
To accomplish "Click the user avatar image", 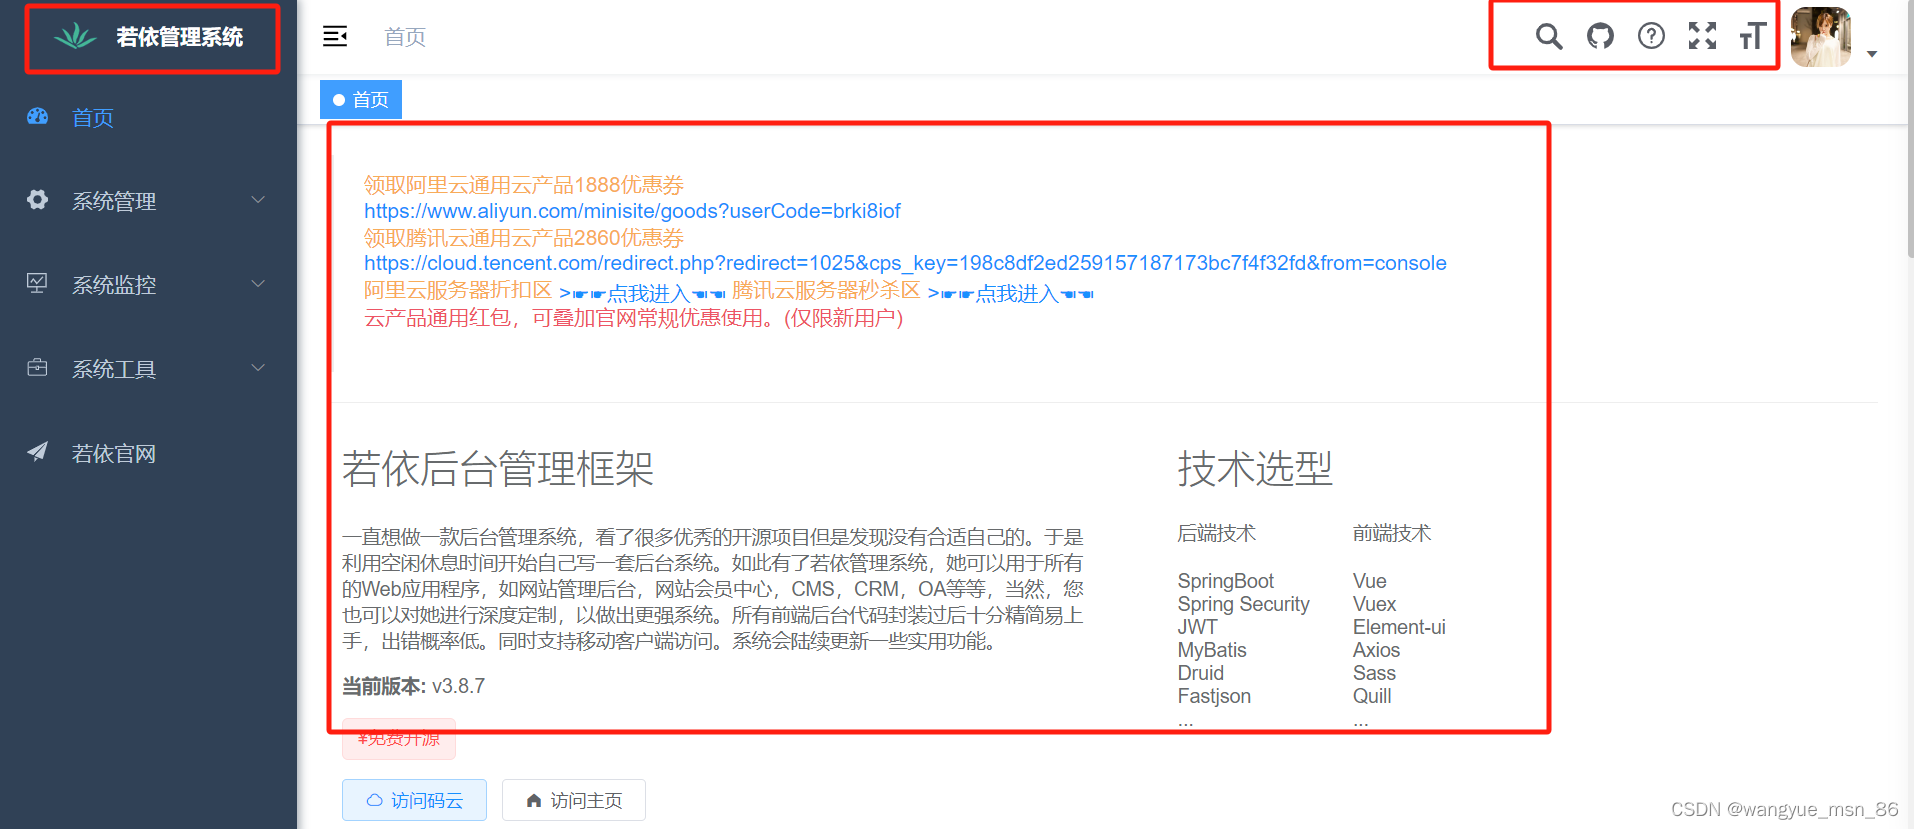I will pos(1820,37).
